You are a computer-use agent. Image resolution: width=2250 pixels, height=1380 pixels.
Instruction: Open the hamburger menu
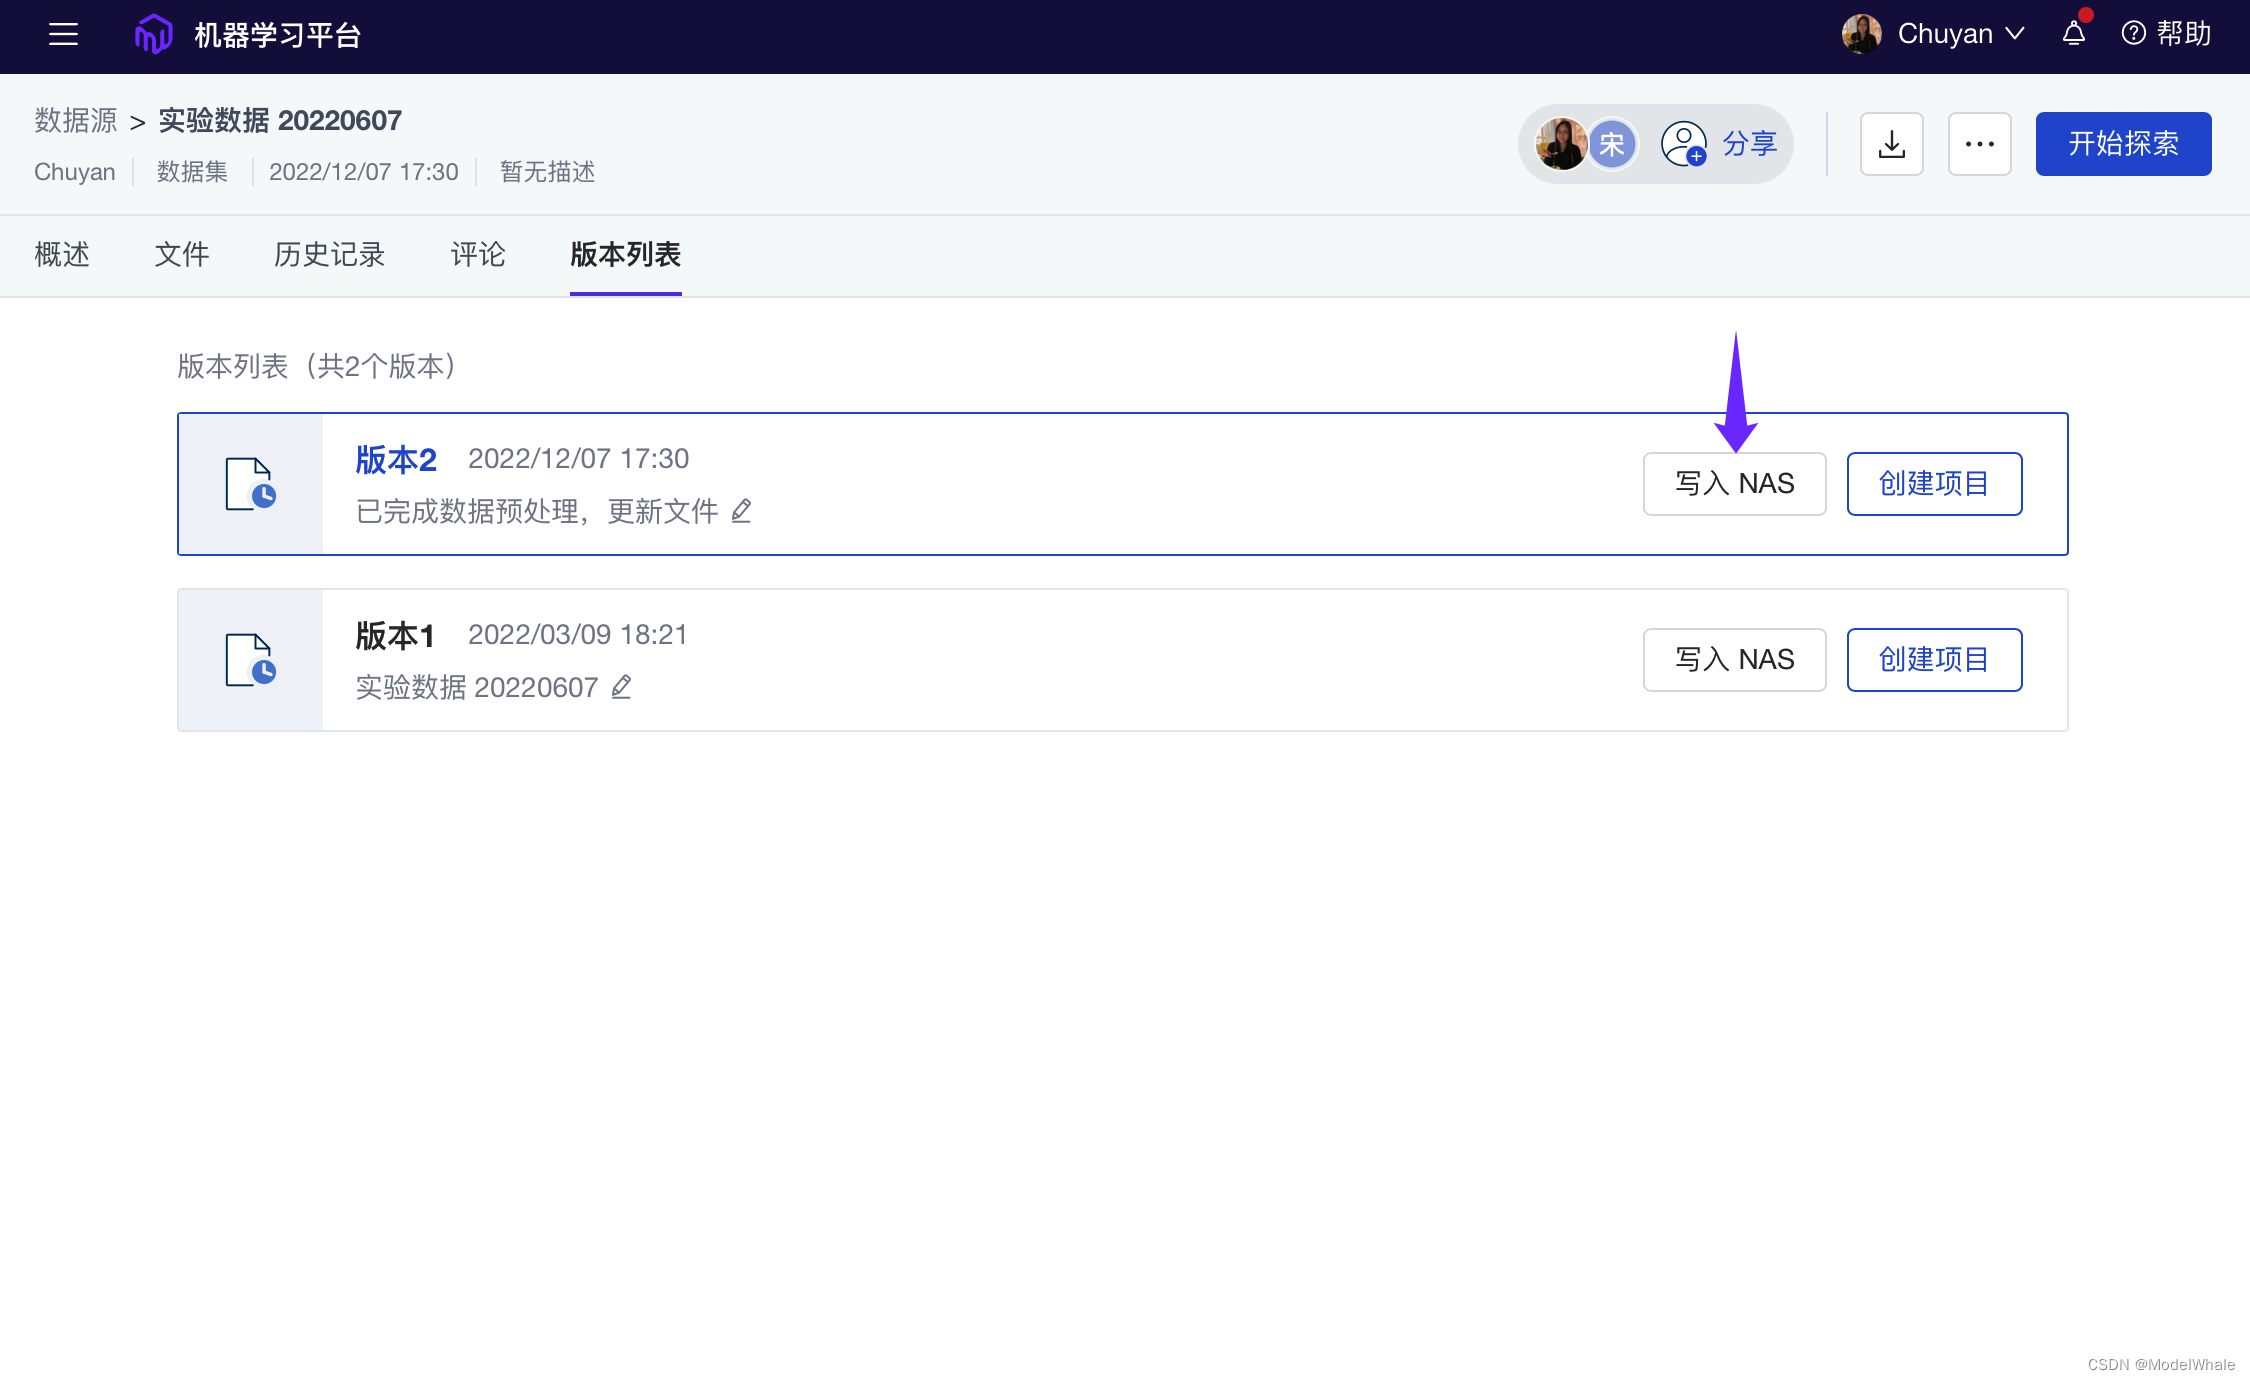[x=63, y=34]
